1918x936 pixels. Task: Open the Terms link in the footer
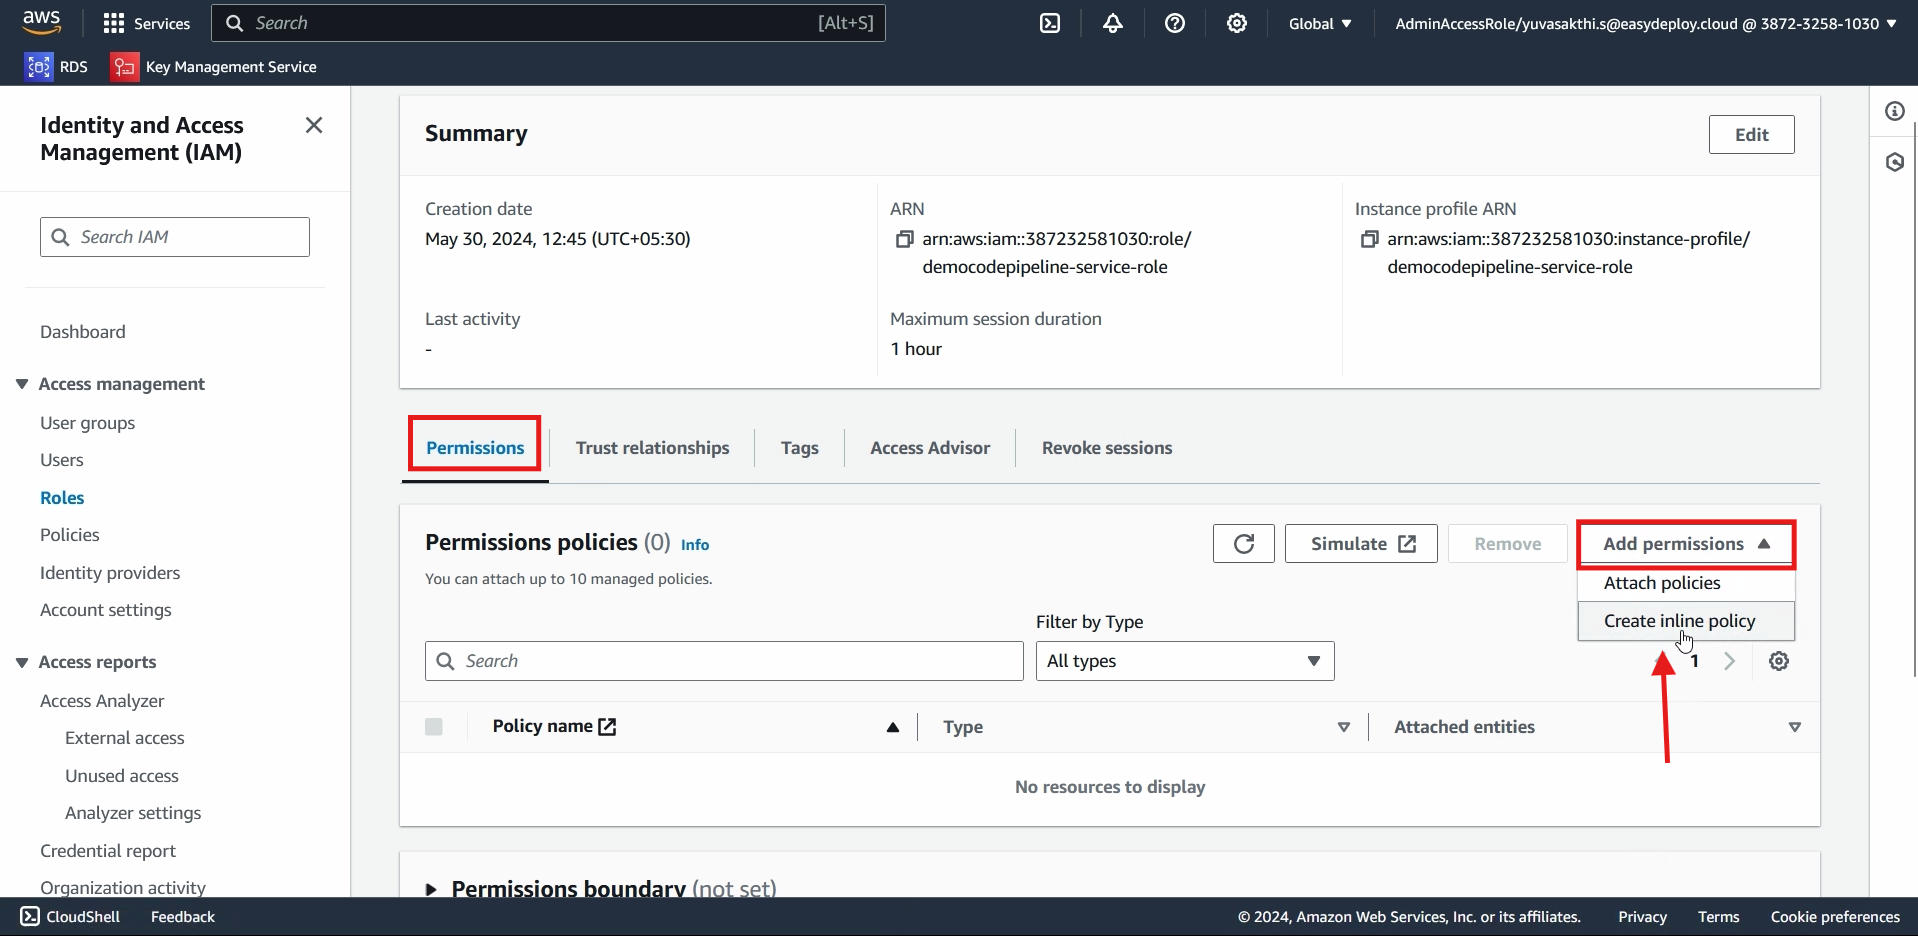click(x=1718, y=917)
